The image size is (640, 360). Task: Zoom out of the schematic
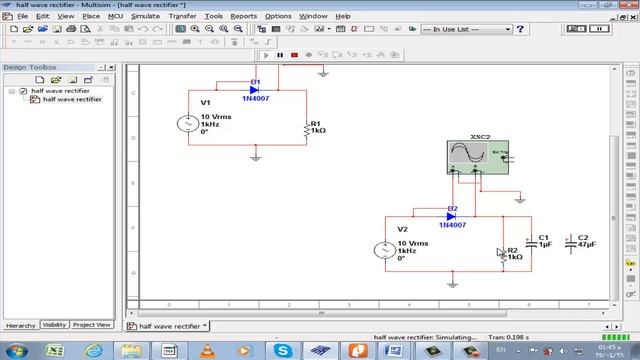pos(209,29)
